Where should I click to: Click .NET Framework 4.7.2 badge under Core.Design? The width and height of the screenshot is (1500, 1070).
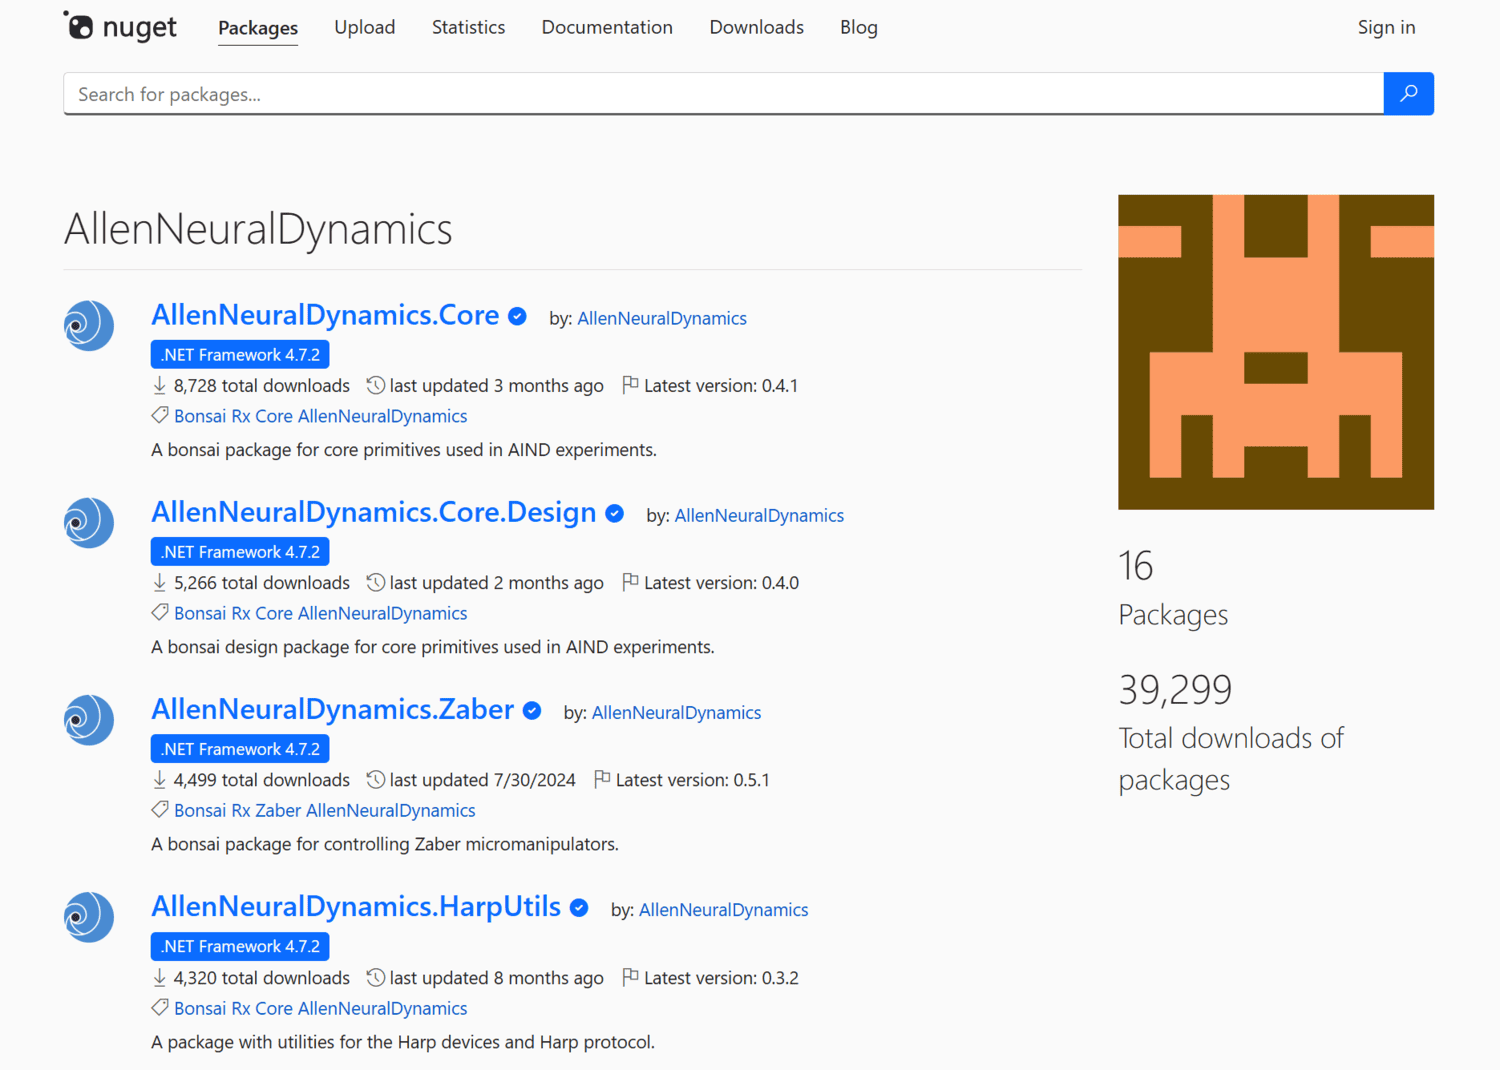(240, 551)
